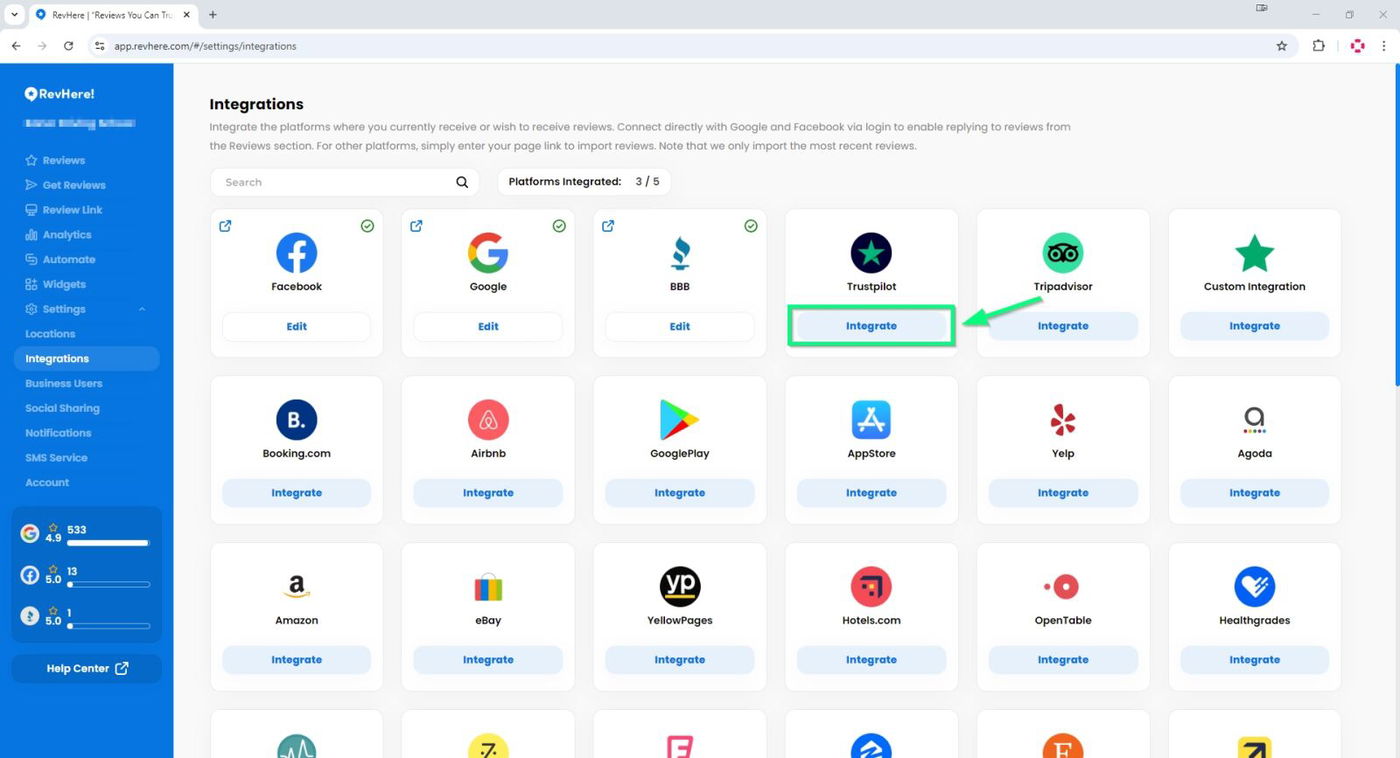Viewport: 1400px width, 758px height.
Task: Open BBB external link icon
Action: click(x=608, y=226)
